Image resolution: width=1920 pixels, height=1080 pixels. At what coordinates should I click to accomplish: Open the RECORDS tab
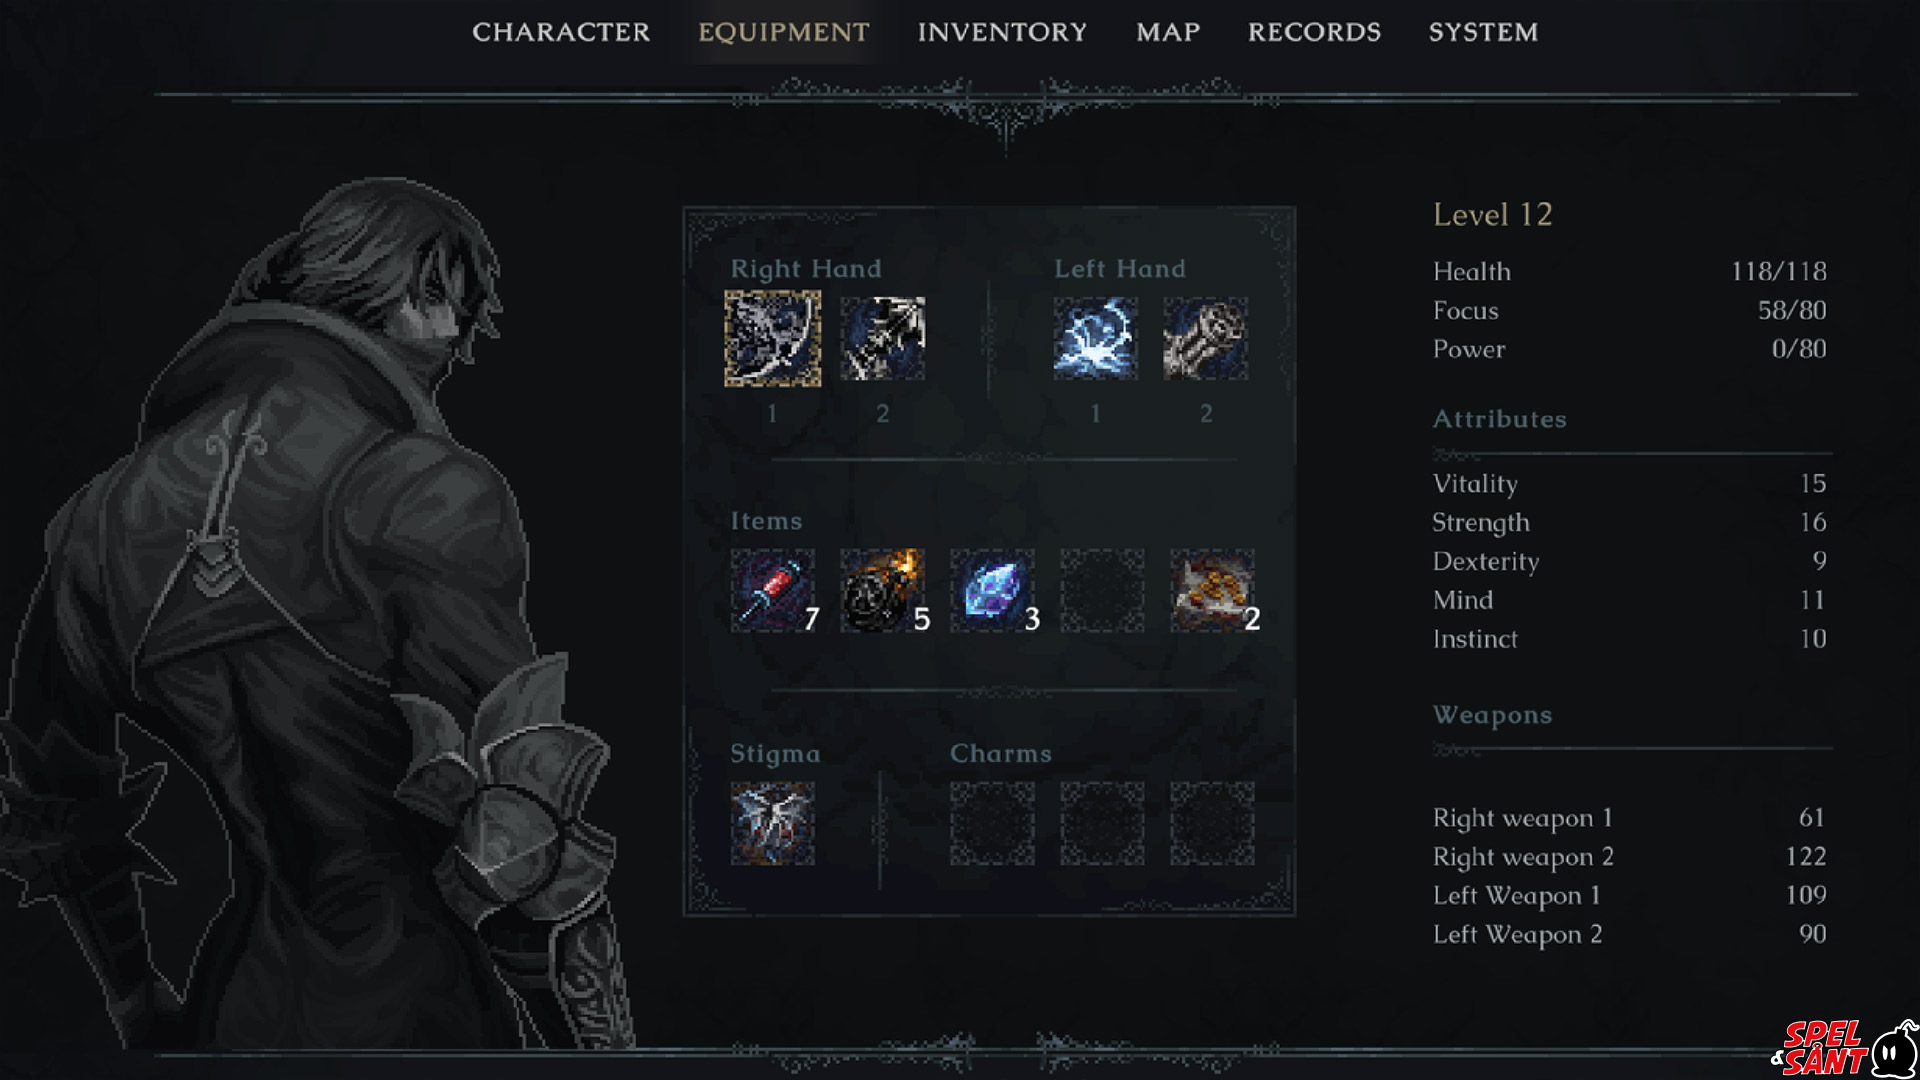(1314, 32)
